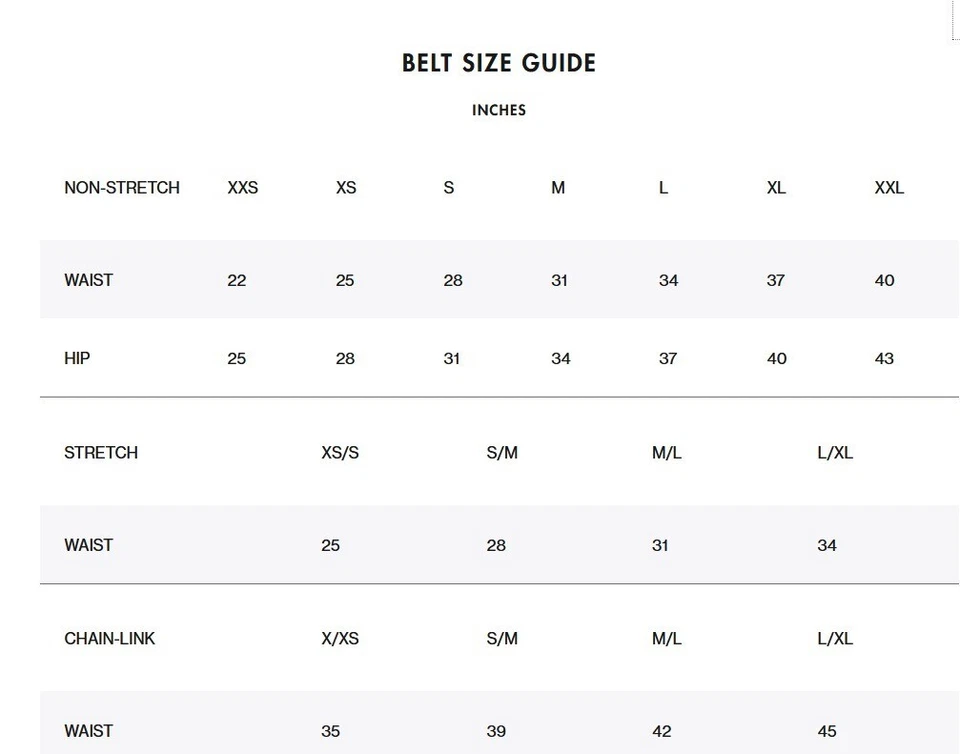The width and height of the screenshot is (960, 754).
Task: Click the stretch belt waist value 34
Action: (827, 546)
